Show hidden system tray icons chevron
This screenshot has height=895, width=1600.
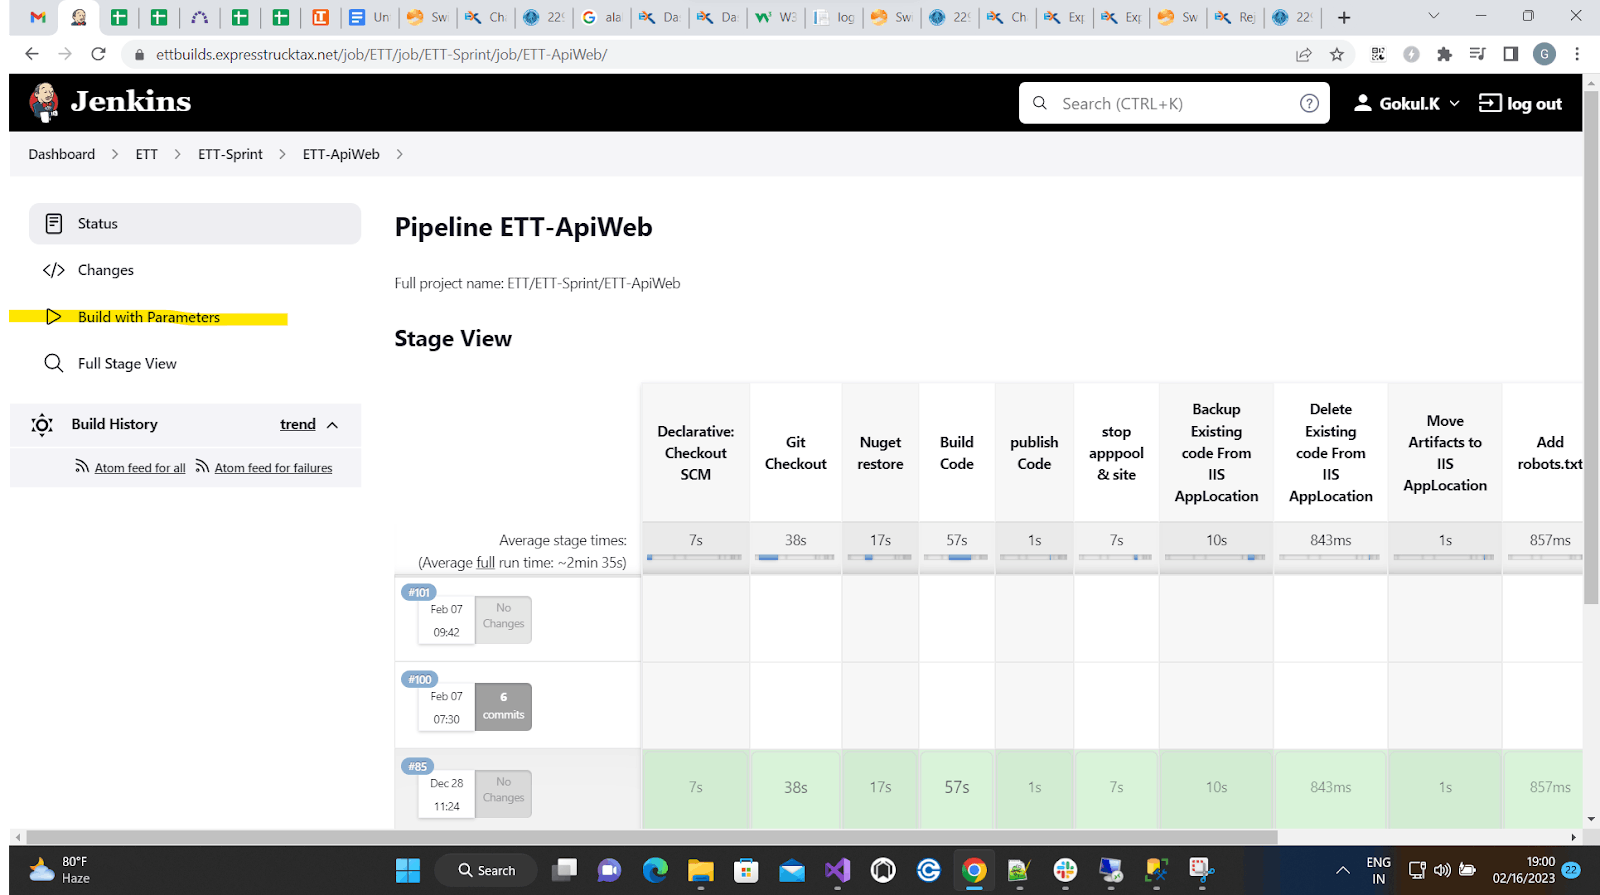[1342, 870]
